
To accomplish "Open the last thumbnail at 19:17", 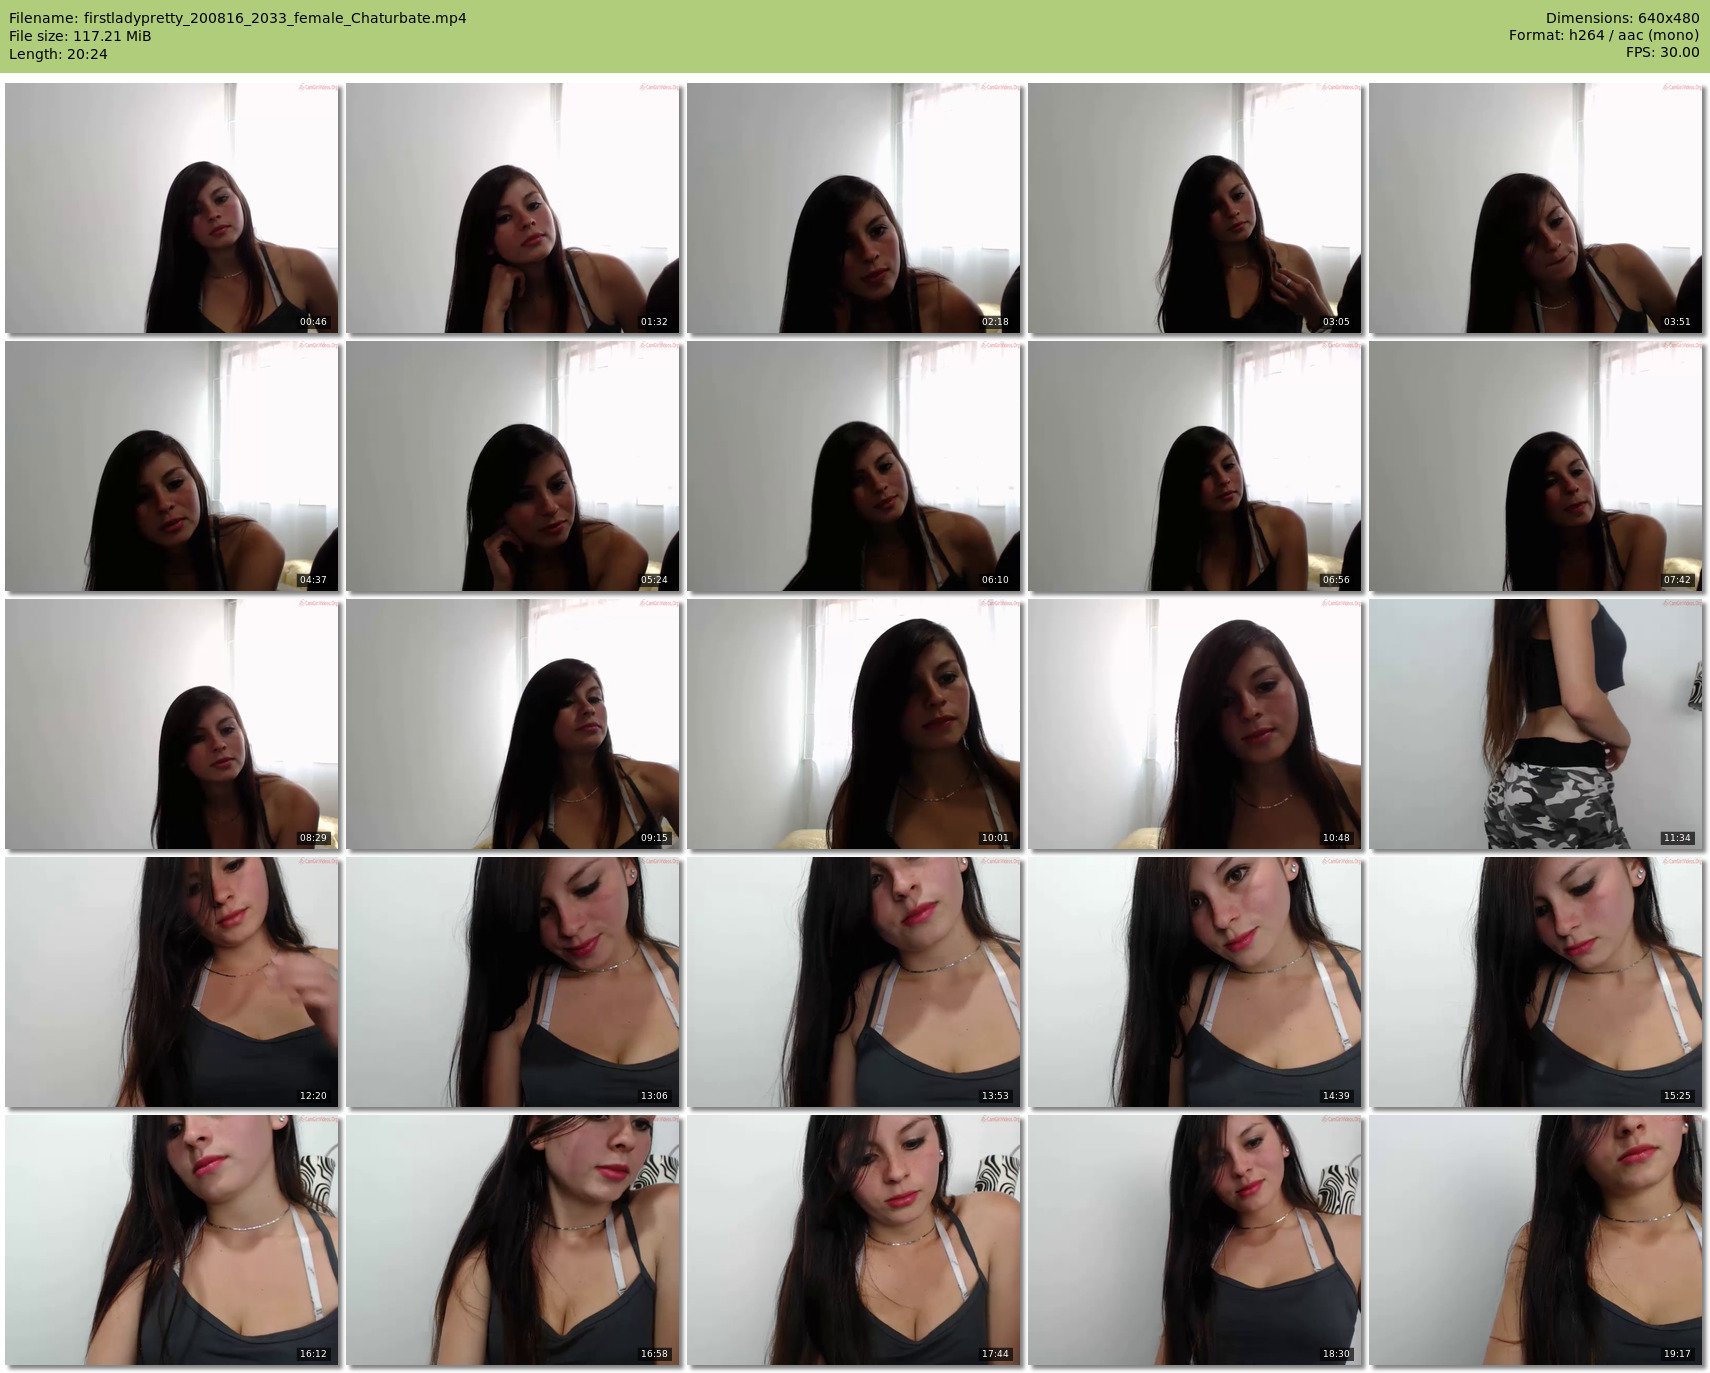I will coord(1535,1240).
